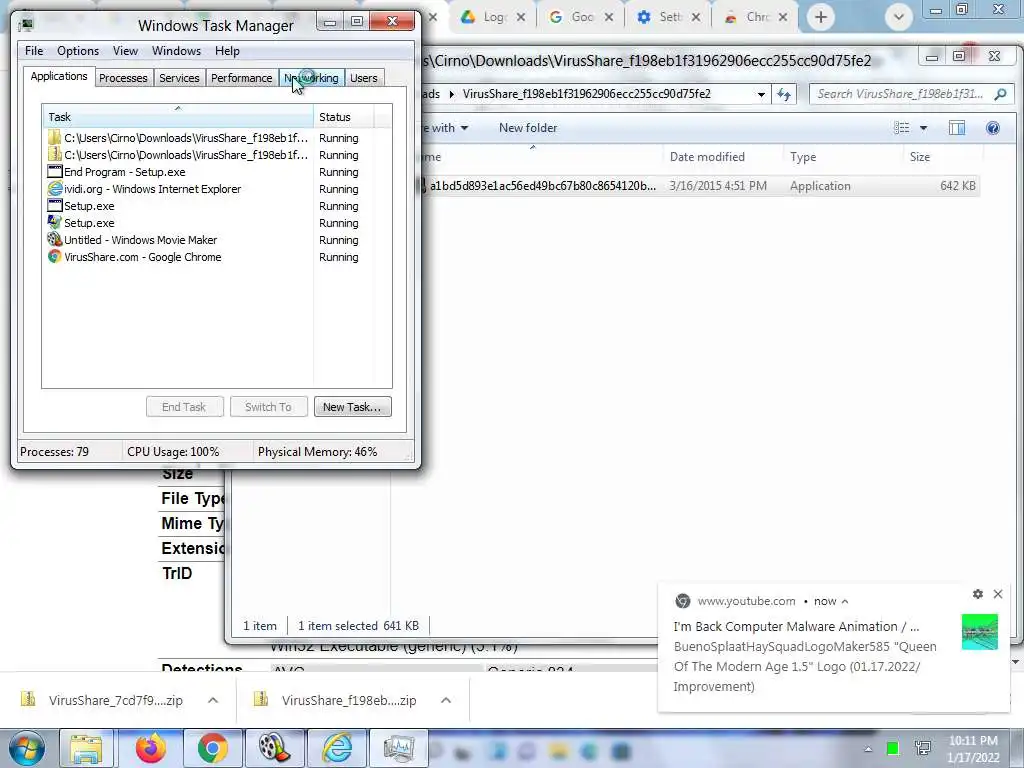Click the green square tray icon

coord(892,748)
